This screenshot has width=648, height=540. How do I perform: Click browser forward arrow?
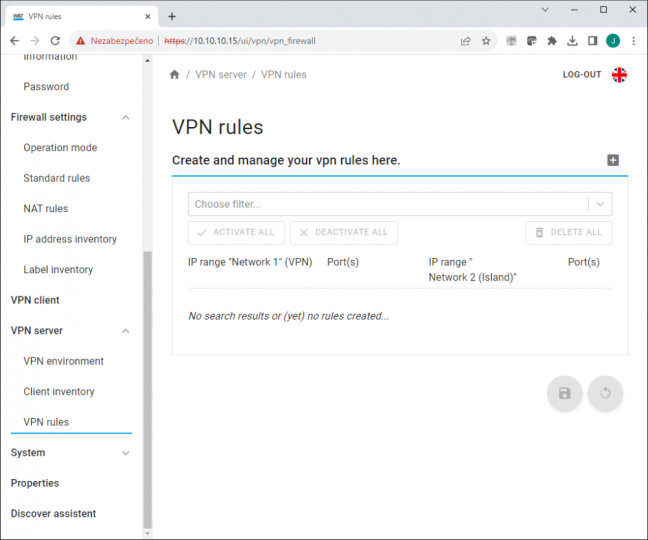click(35, 40)
